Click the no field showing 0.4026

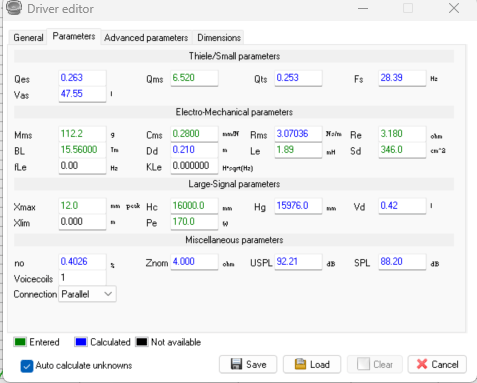[x=82, y=262]
